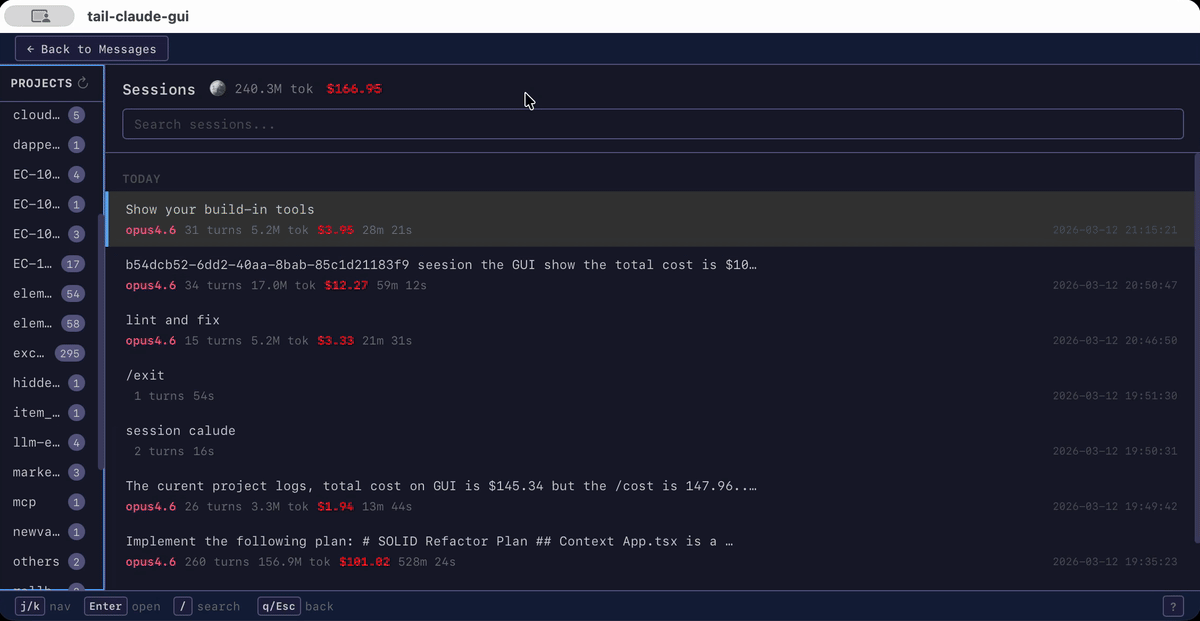1200x621 pixels.
Task: Click the Sessions heading
Action: click(x=159, y=89)
